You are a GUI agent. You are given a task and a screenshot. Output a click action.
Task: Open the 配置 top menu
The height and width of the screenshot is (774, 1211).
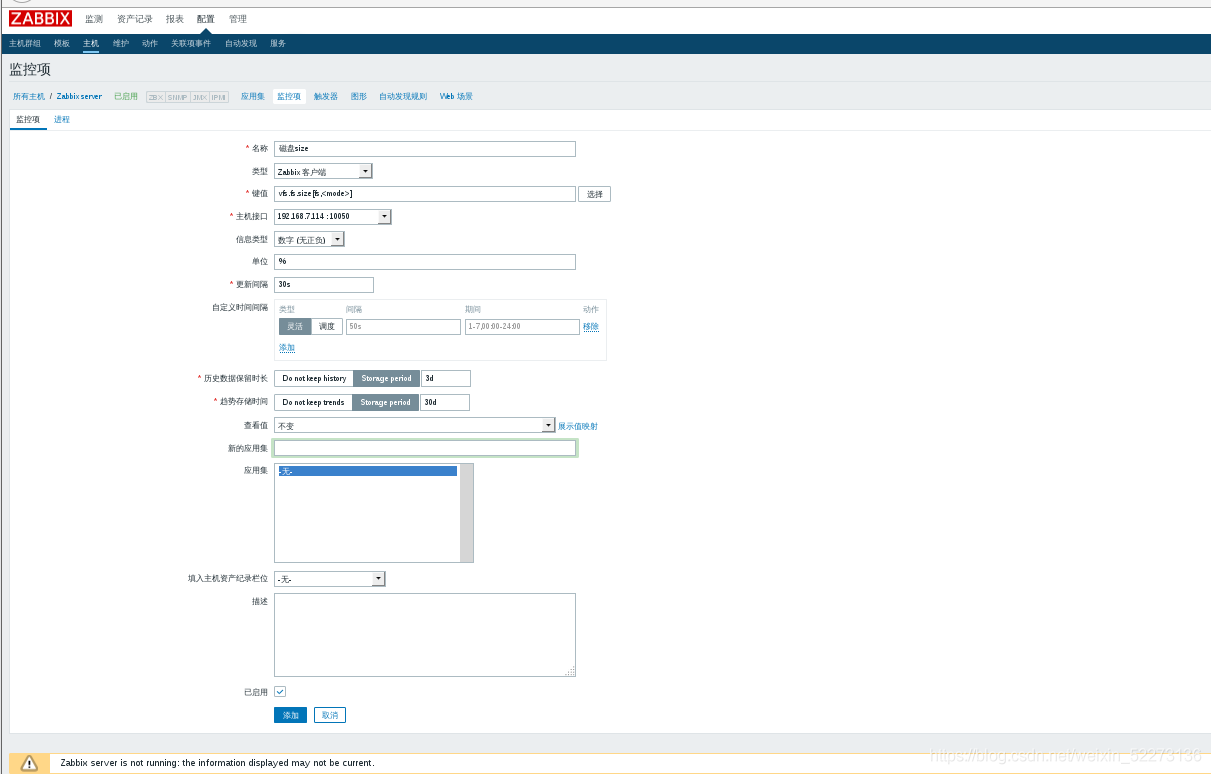206,19
